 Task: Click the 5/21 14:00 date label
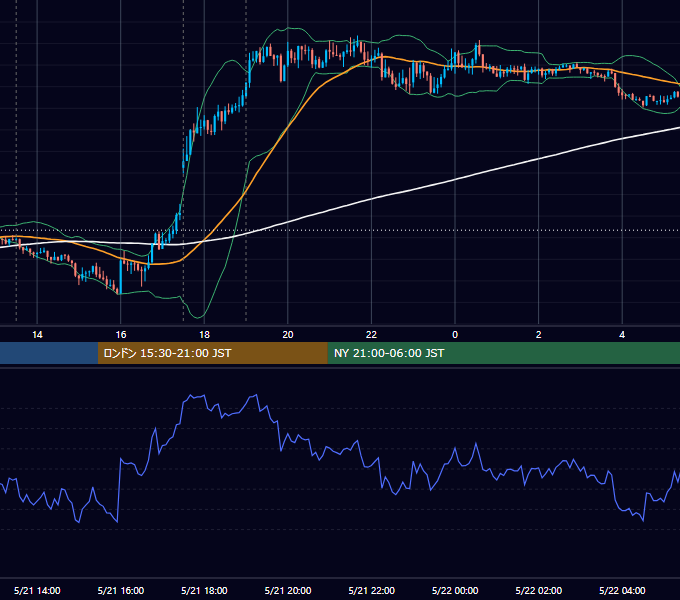tap(37, 590)
